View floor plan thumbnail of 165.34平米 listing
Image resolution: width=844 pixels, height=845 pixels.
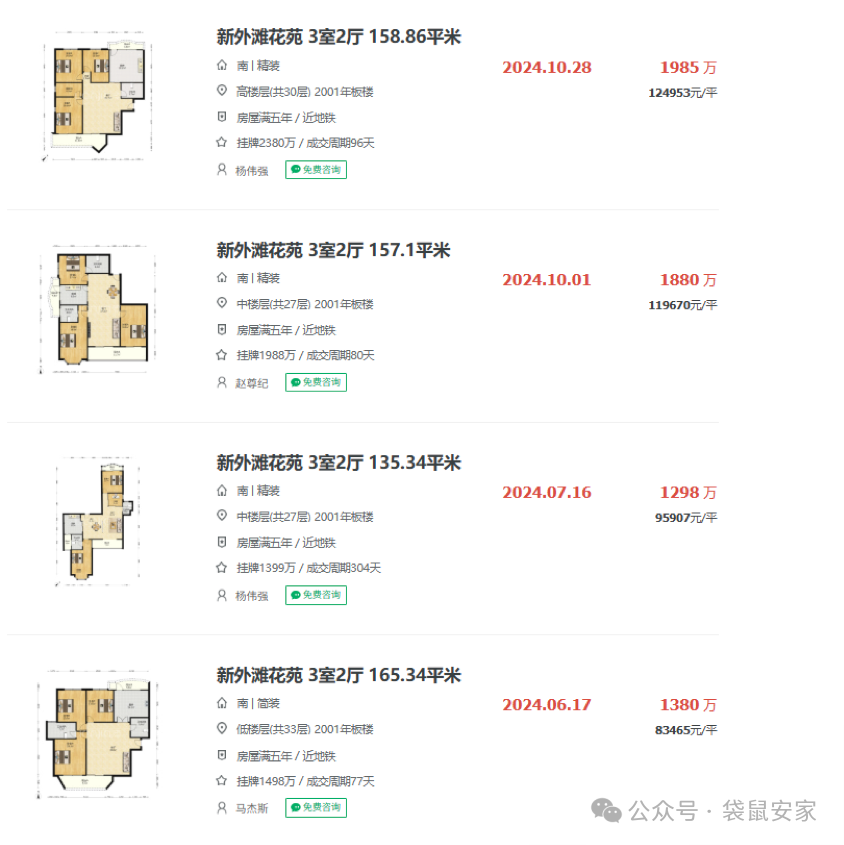[97, 734]
